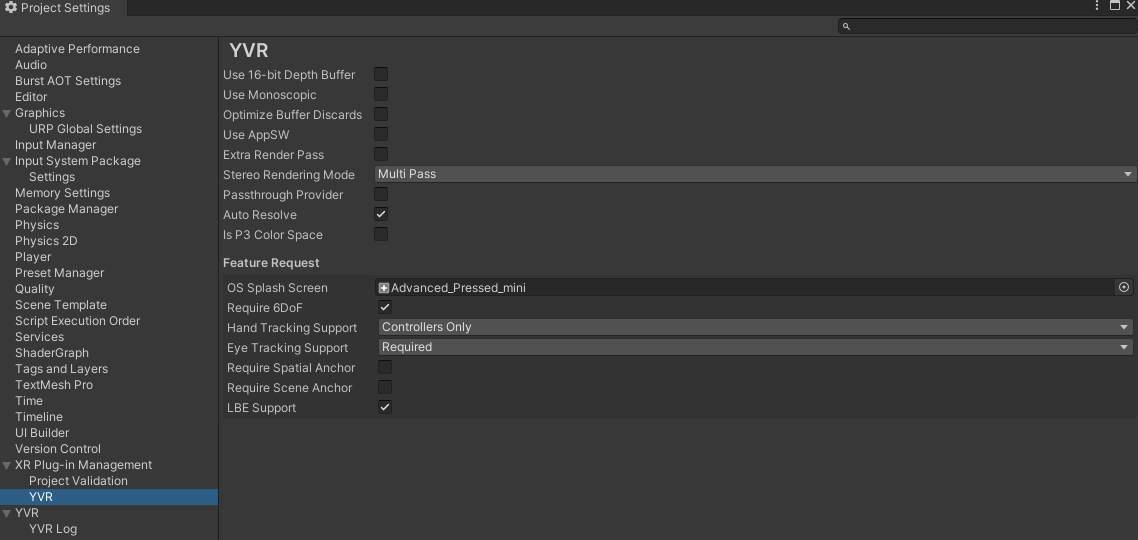Change the Eye Tracking Support dropdown
This screenshot has height=540, width=1138.
(754, 347)
